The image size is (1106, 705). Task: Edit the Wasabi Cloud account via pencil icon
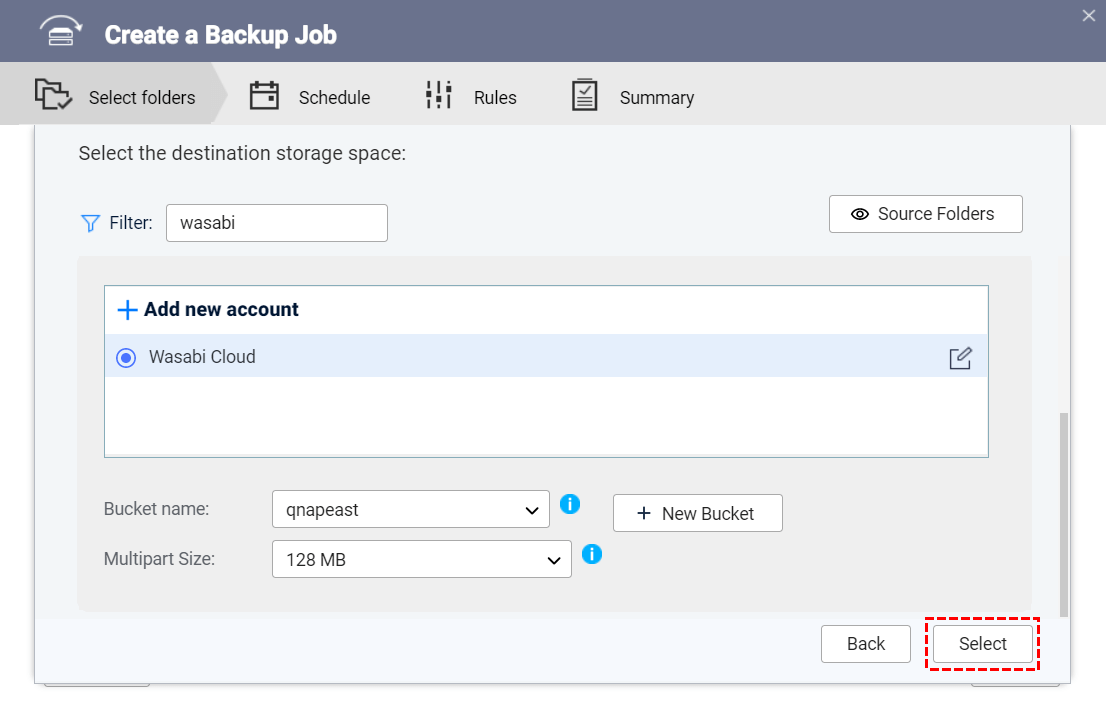coord(960,358)
